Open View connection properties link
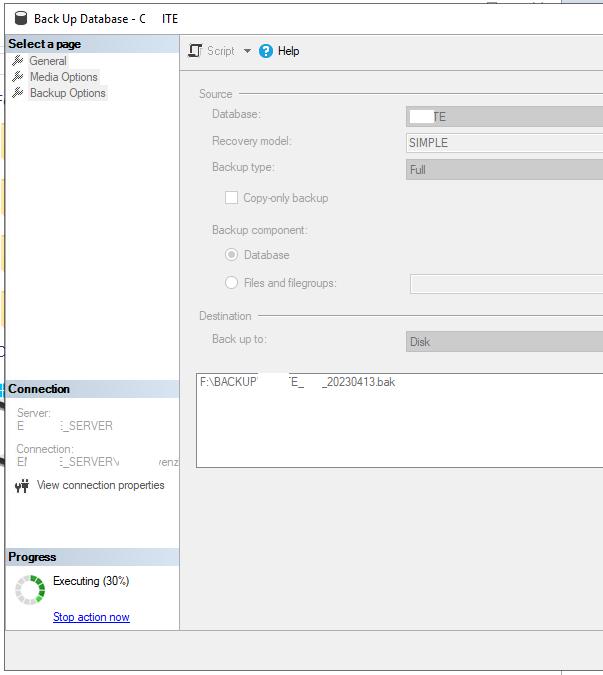Viewport: 603px width, 675px height. coord(100,485)
